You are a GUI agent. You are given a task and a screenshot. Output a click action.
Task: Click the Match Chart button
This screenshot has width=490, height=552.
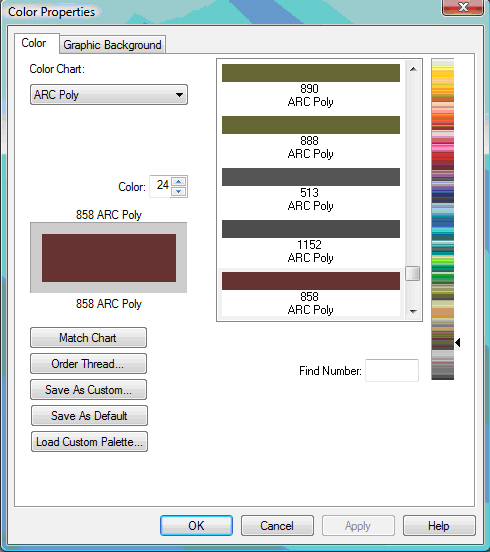(88, 338)
